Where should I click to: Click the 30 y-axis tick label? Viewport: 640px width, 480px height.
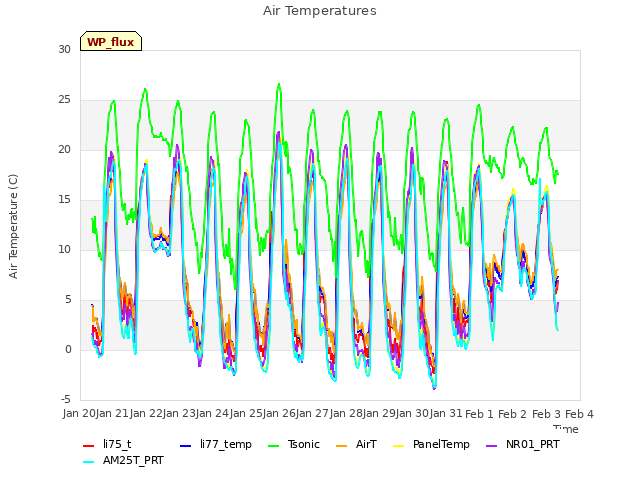64,49
